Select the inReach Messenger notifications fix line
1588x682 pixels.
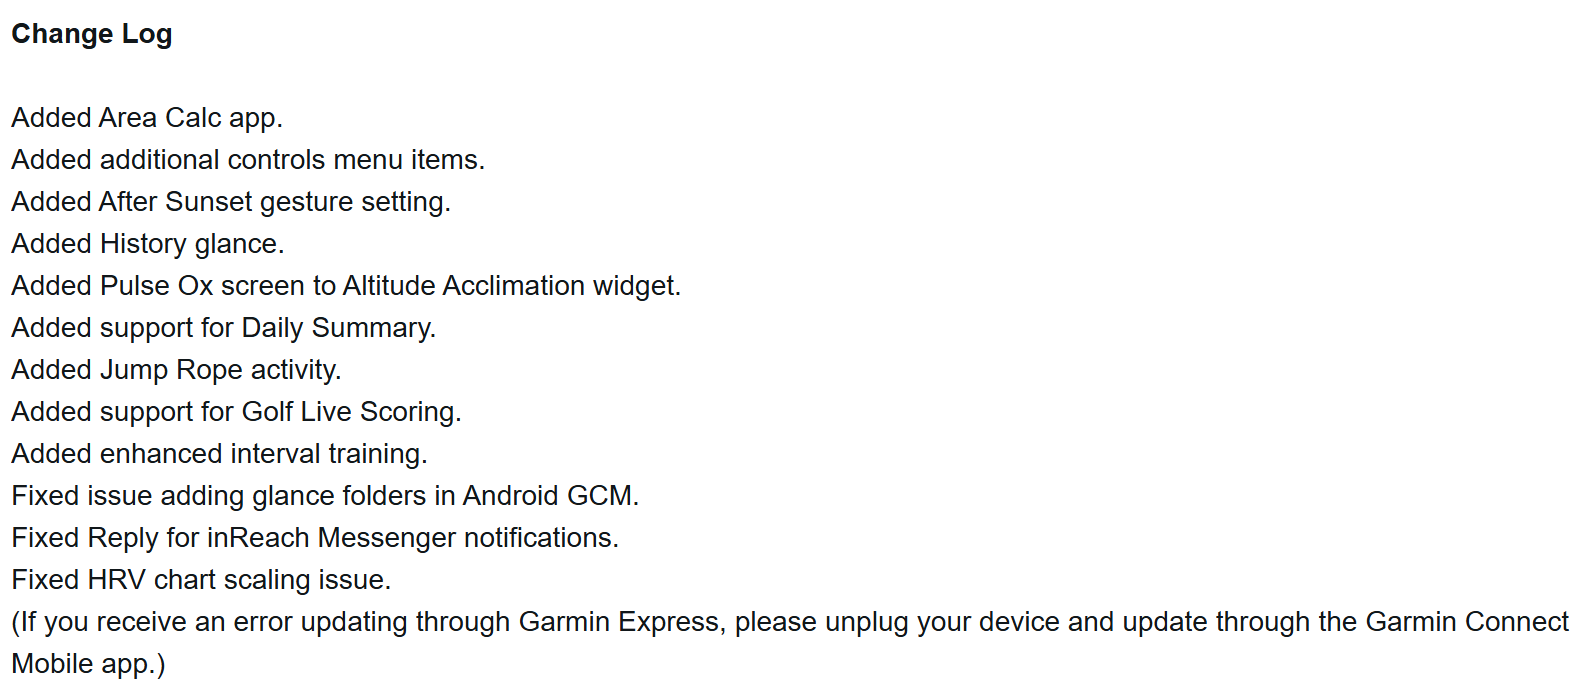click(315, 538)
